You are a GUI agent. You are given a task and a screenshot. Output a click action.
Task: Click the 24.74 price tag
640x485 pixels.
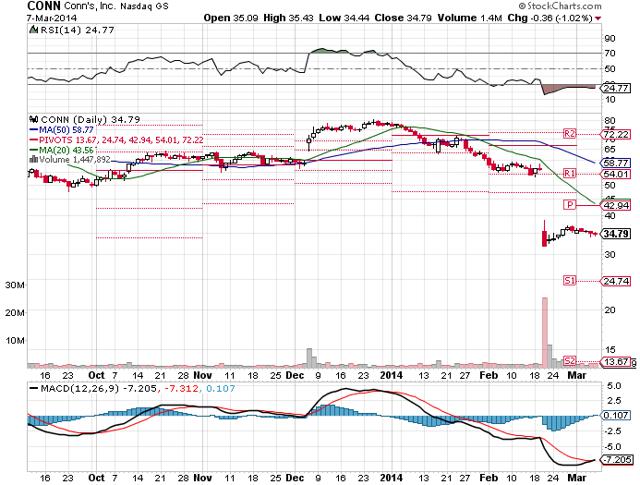[x=615, y=281]
